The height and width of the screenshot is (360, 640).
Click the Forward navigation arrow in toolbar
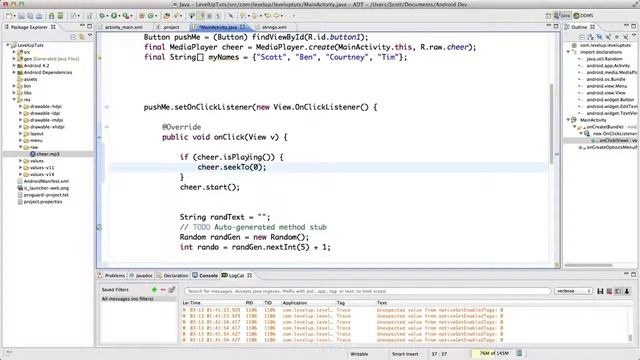(277, 16)
